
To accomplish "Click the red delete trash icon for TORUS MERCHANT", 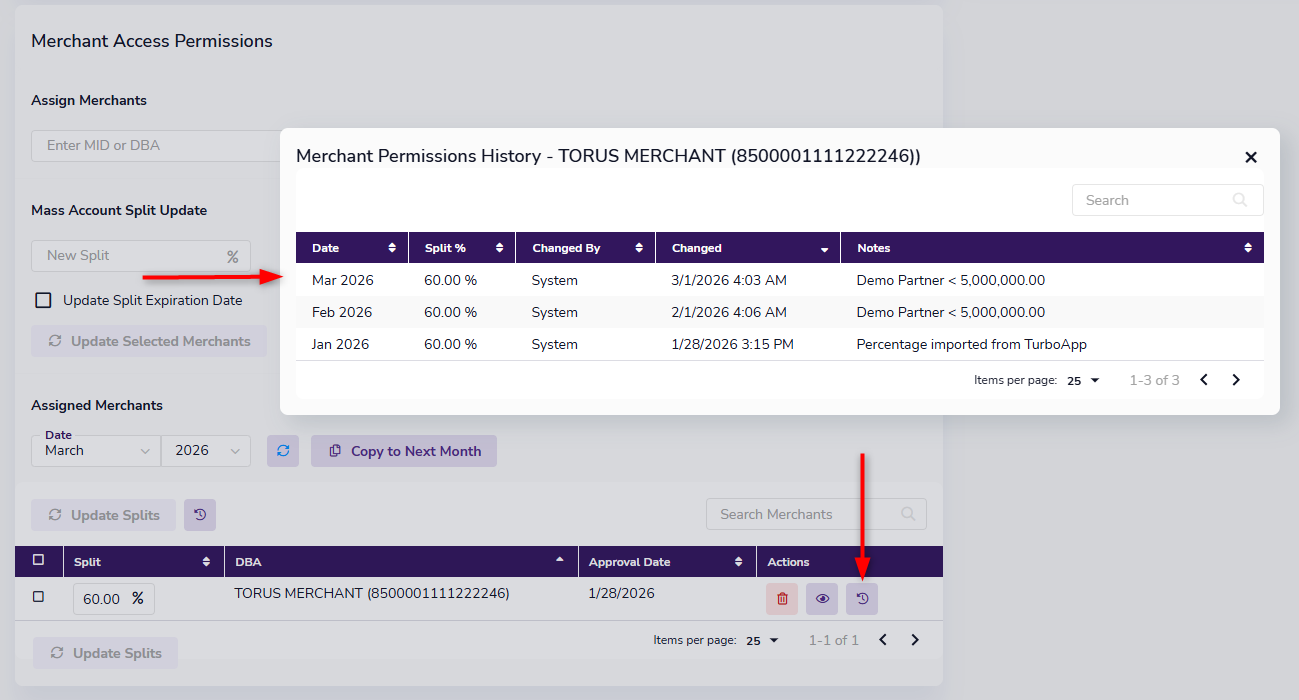I will [x=782, y=599].
